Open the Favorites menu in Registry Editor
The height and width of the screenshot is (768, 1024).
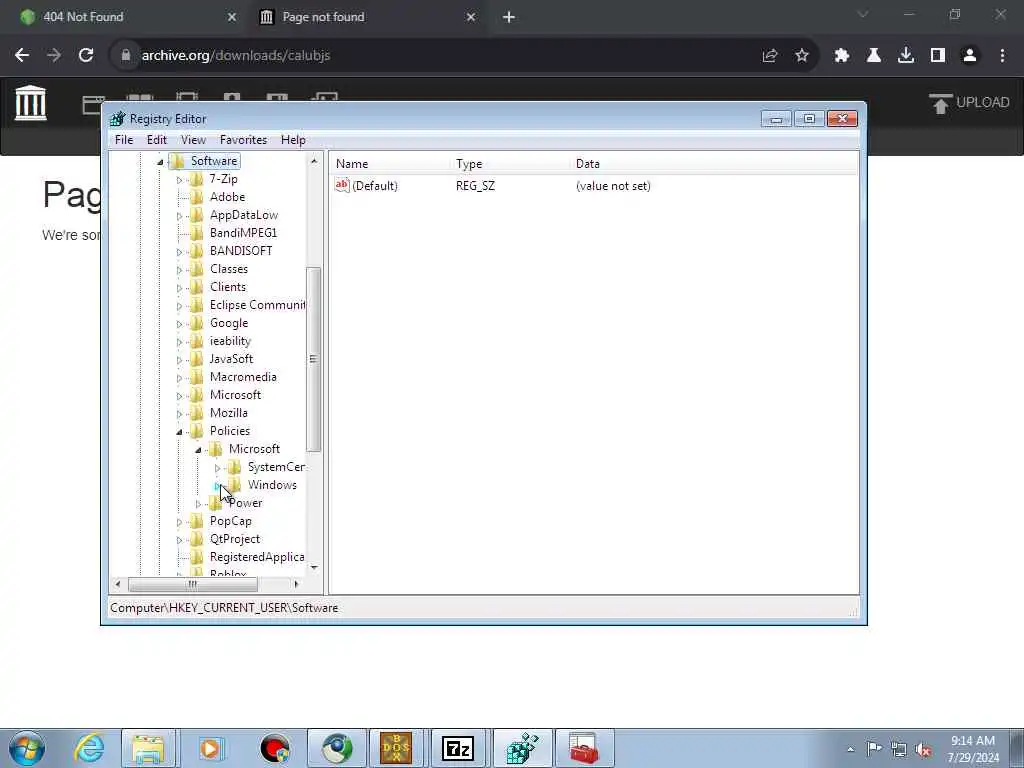(x=244, y=140)
